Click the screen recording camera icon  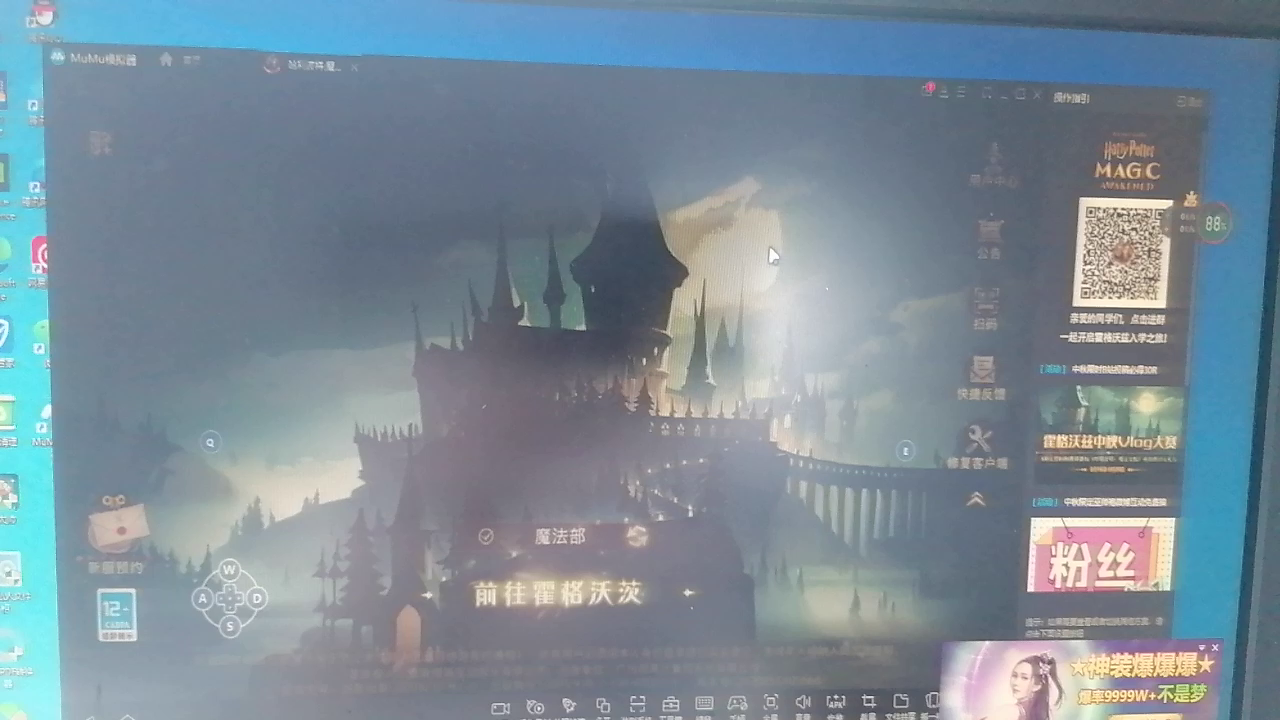coord(501,707)
